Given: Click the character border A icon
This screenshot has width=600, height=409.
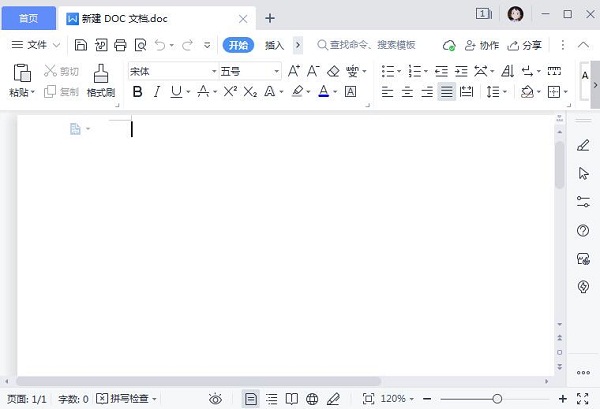Looking at the screenshot, I should click(x=351, y=91).
